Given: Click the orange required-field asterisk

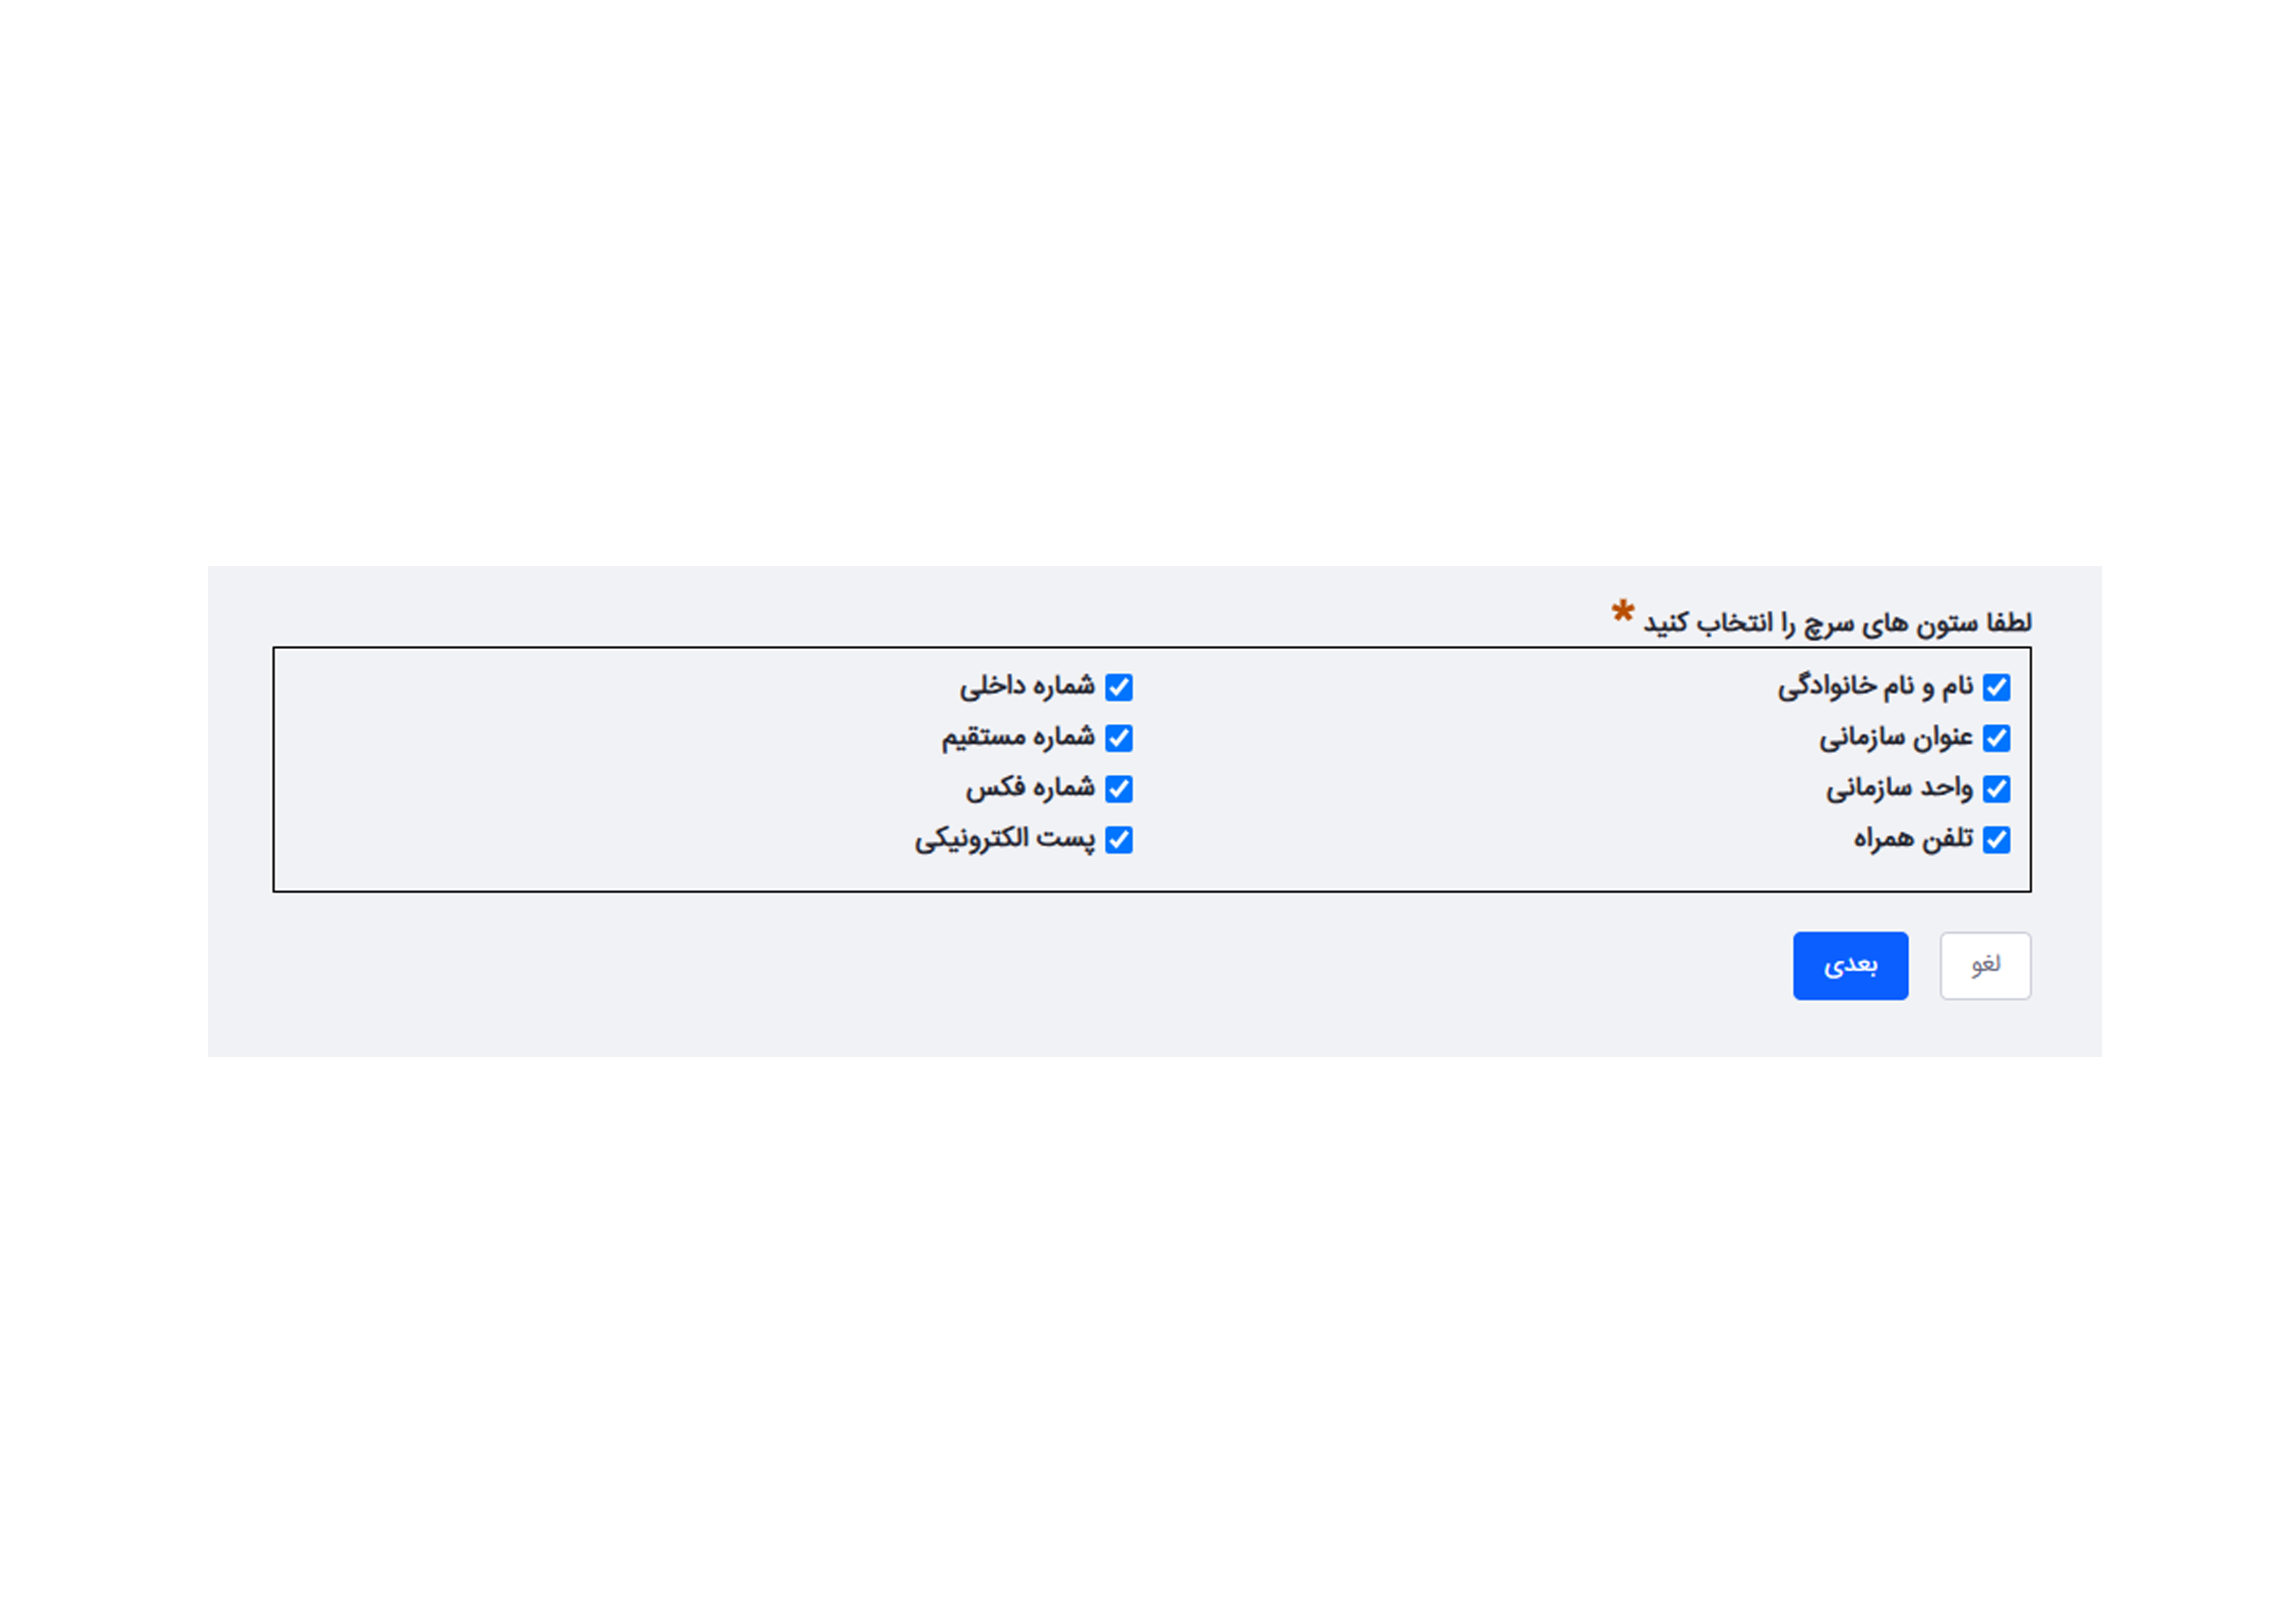Looking at the screenshot, I should [1622, 612].
